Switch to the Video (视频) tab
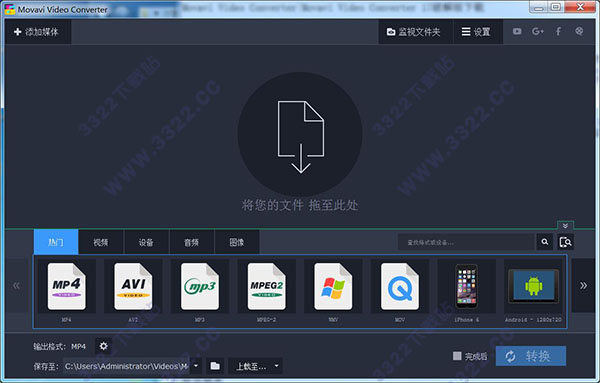Viewport: 600px width, 383px height. (101, 242)
